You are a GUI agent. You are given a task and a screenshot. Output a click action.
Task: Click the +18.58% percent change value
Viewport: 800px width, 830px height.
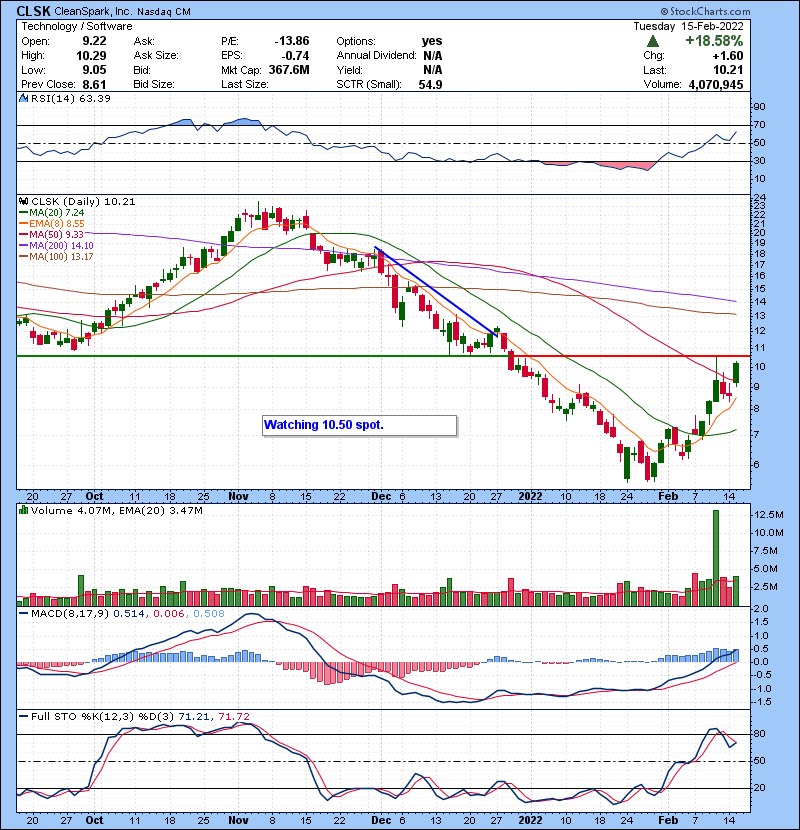pyautogui.click(x=714, y=41)
